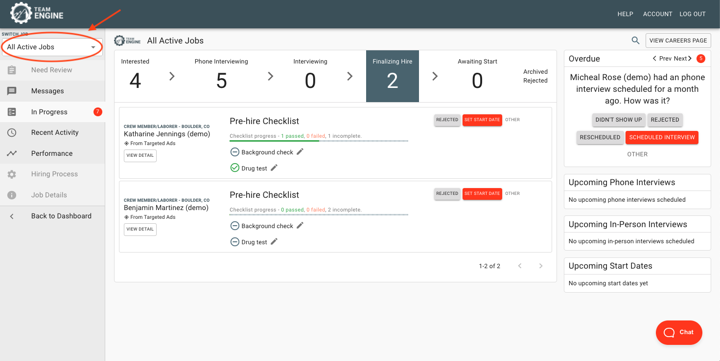Click the In Progress red notification badge

coord(97,112)
